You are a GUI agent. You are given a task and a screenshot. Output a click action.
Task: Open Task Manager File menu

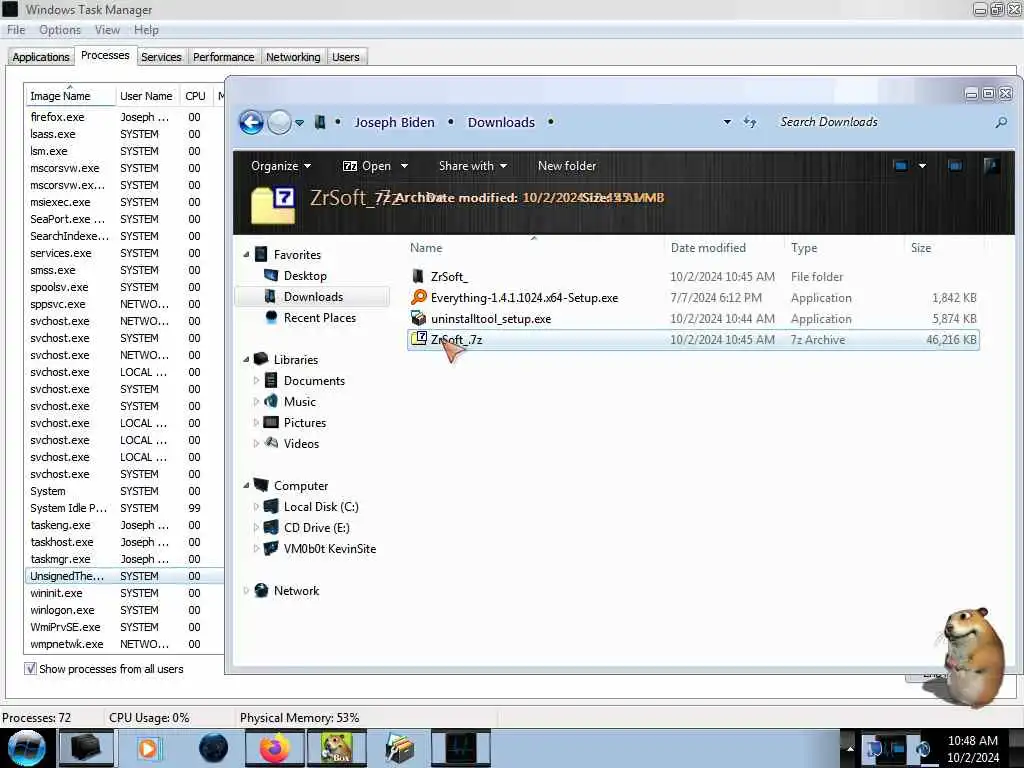pos(16,30)
